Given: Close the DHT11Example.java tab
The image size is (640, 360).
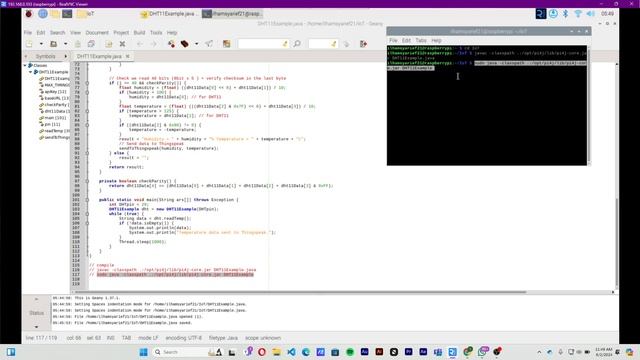Looking at the screenshot, I should point(128,56).
